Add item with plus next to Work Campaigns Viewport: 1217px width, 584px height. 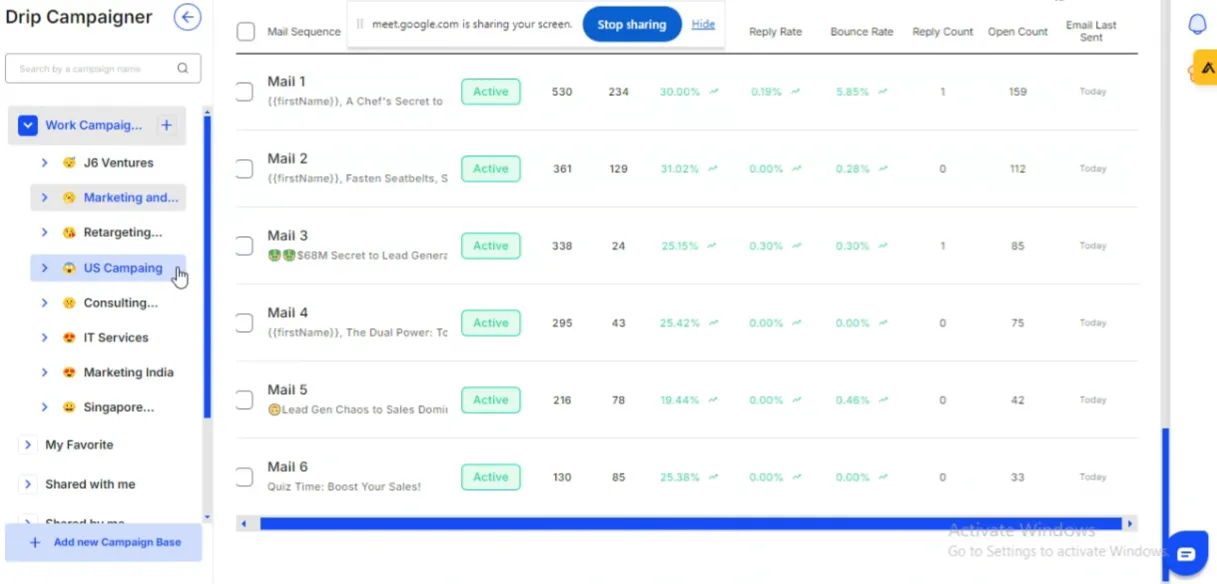pos(167,125)
